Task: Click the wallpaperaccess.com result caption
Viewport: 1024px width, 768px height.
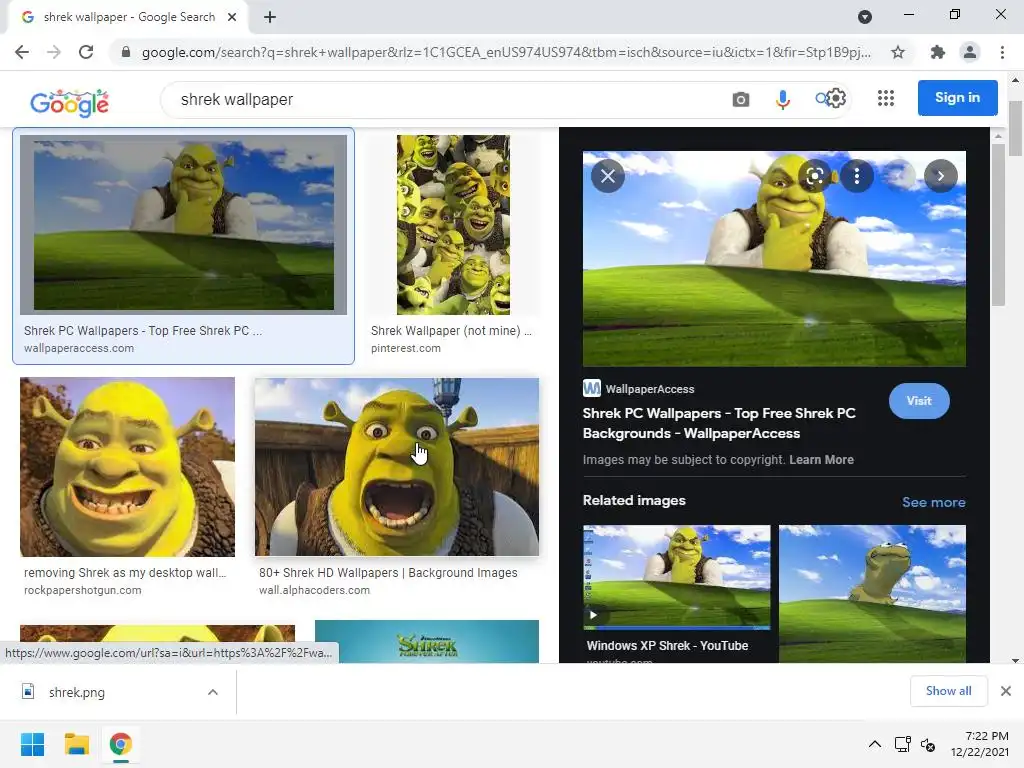Action: [78, 348]
